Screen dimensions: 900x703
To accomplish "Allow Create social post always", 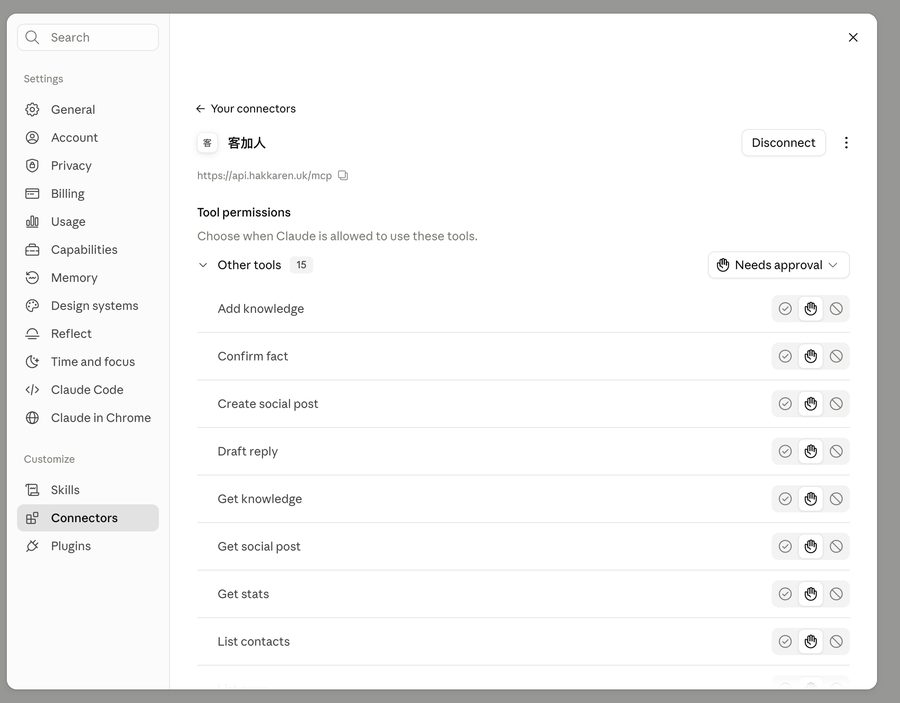I will [785, 404].
